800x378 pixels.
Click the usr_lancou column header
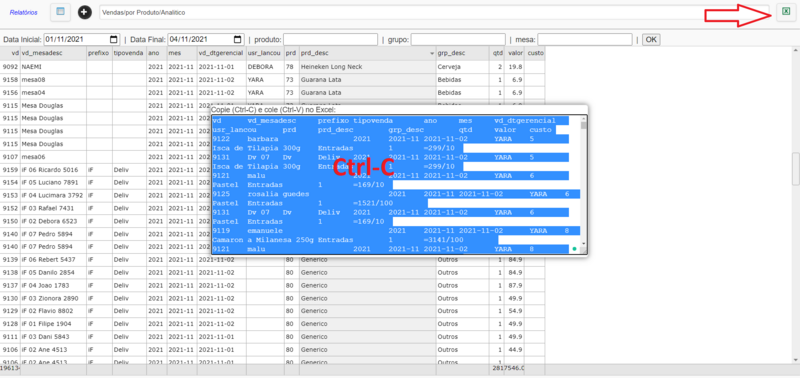click(265, 53)
